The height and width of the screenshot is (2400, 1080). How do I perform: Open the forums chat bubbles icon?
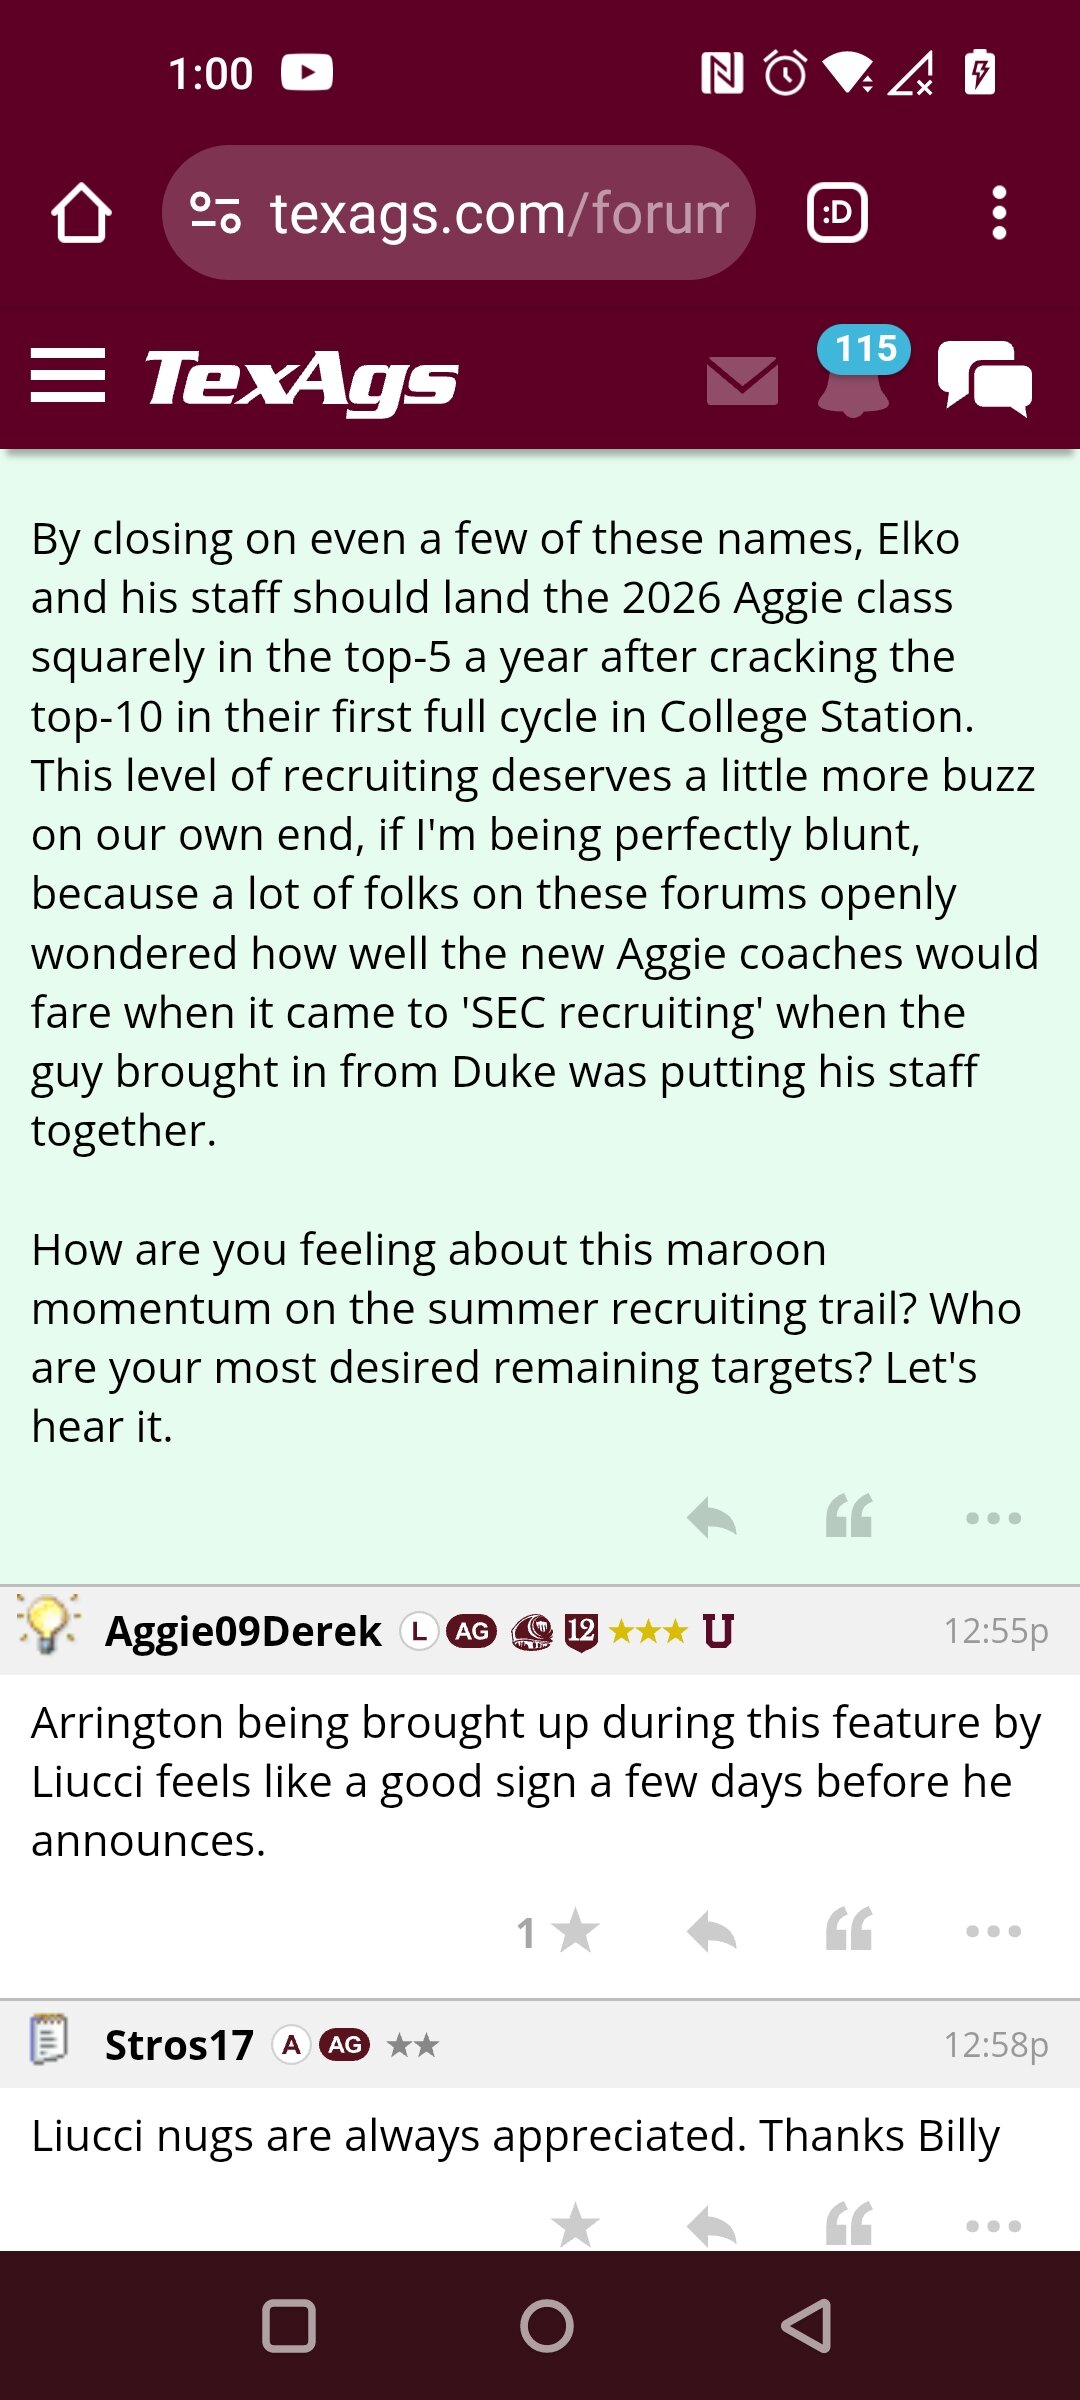985,378
